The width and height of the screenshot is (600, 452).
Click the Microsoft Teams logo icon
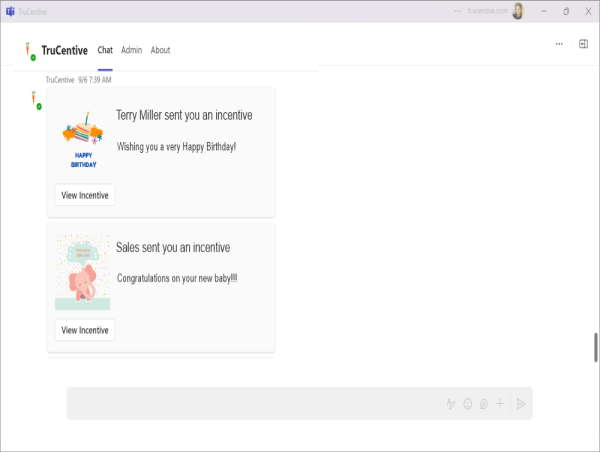pos(10,11)
